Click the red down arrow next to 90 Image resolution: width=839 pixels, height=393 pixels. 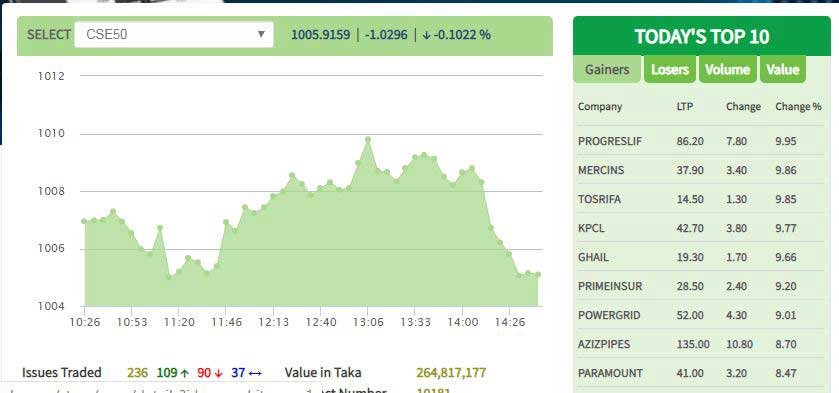[x=218, y=373]
